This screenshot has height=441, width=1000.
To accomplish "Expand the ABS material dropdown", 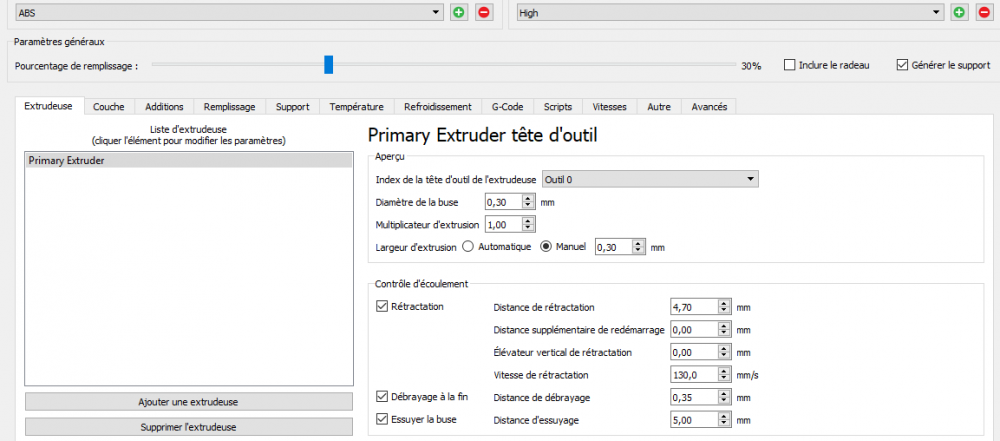I will 230,12.
